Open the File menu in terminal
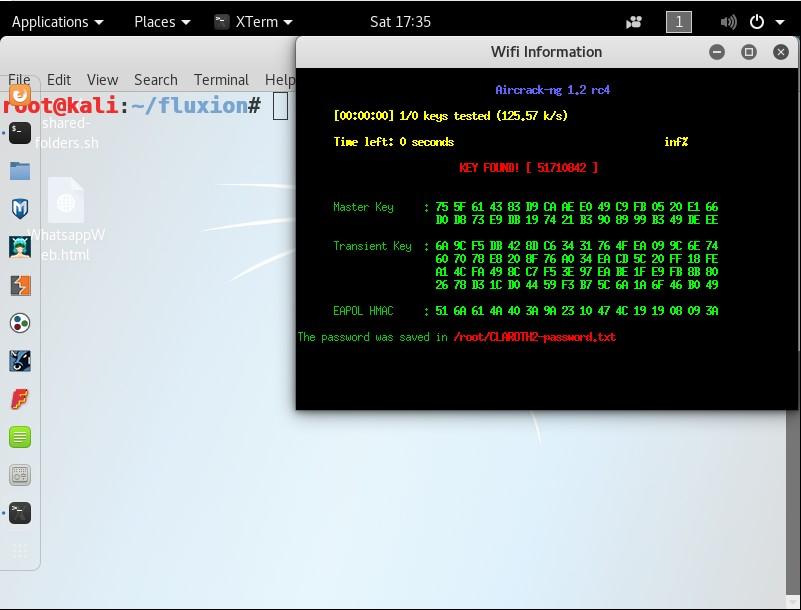 click(19, 80)
